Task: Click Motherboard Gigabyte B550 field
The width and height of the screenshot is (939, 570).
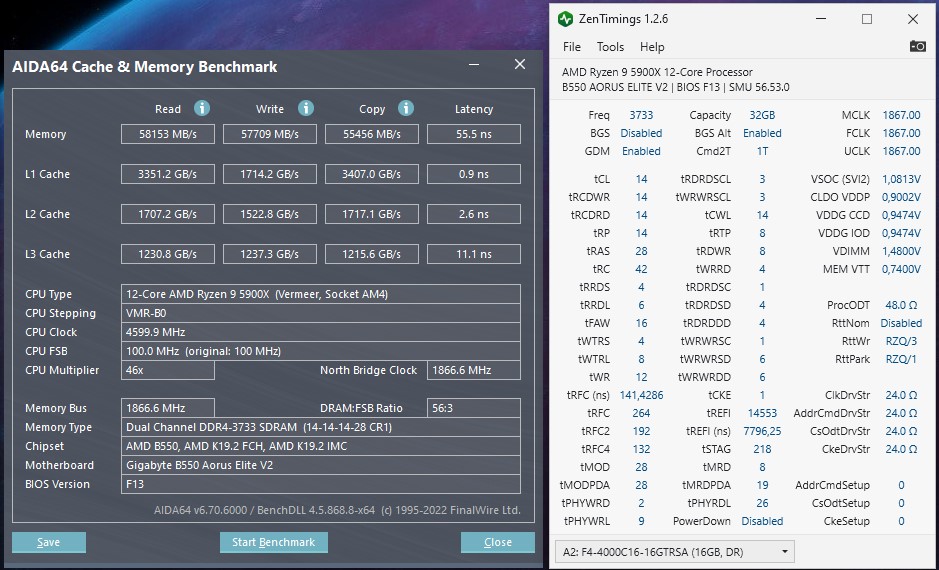Action: click(320, 465)
